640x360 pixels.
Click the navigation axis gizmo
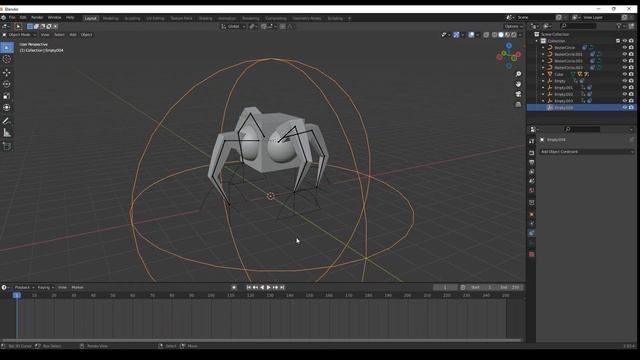point(509,56)
